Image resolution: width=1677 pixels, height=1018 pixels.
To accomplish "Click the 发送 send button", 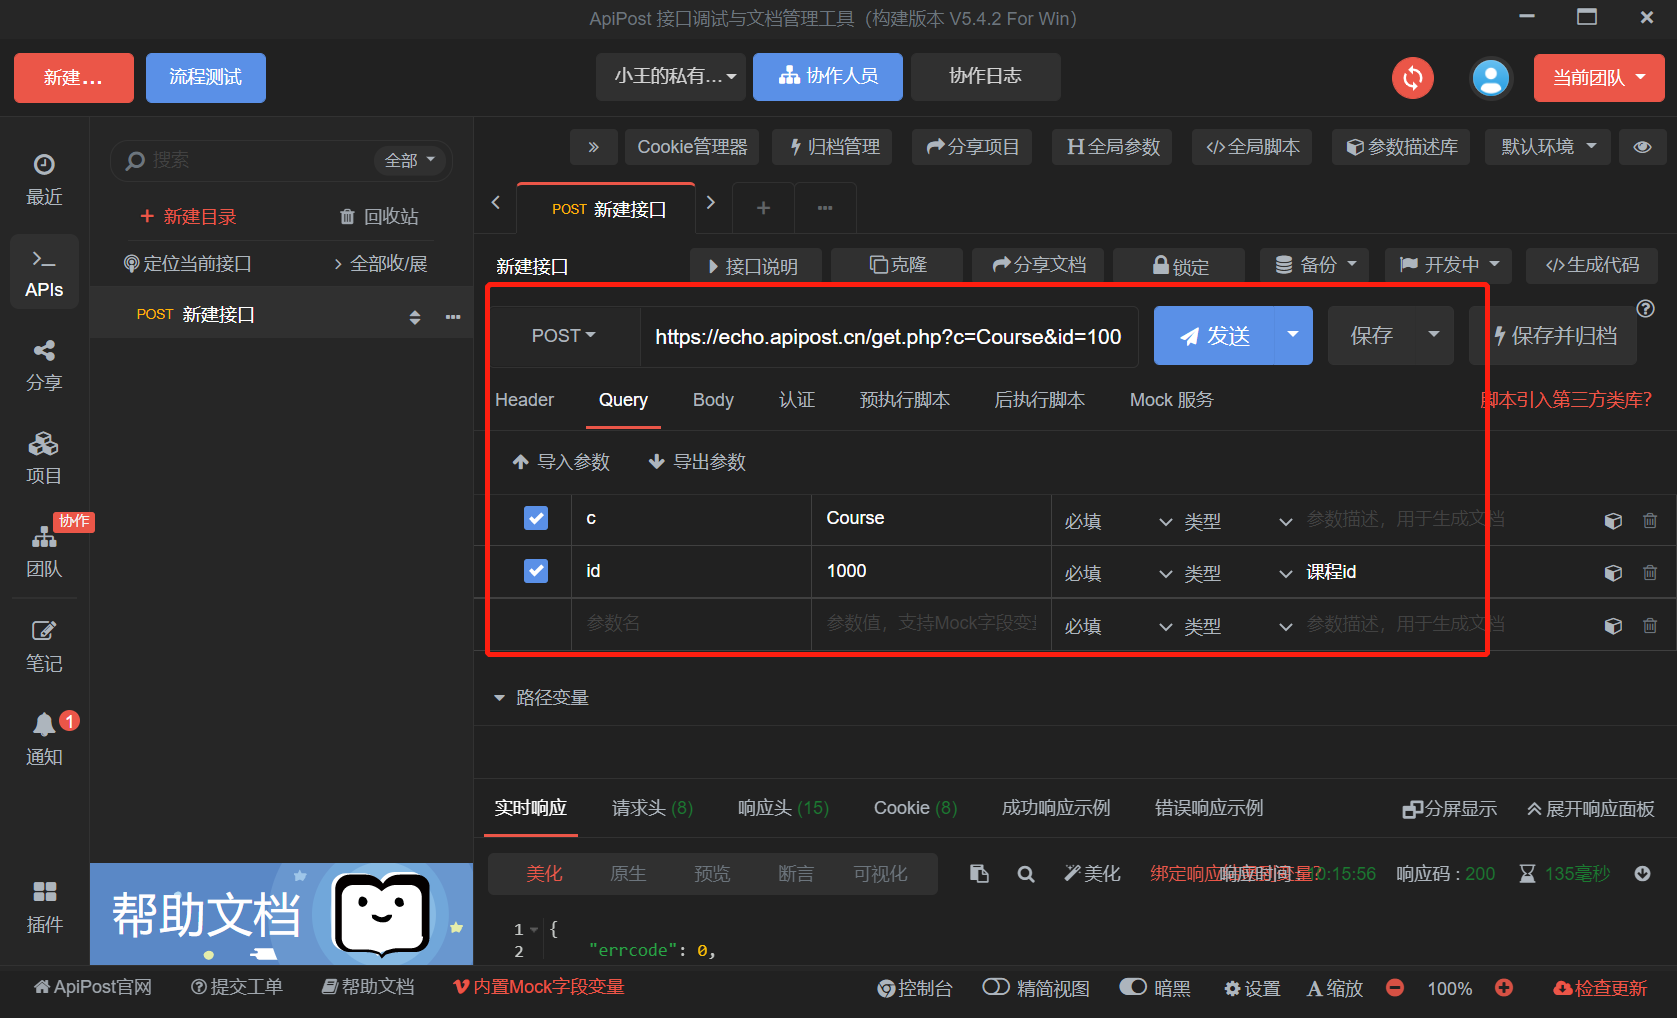I will 1213,335.
